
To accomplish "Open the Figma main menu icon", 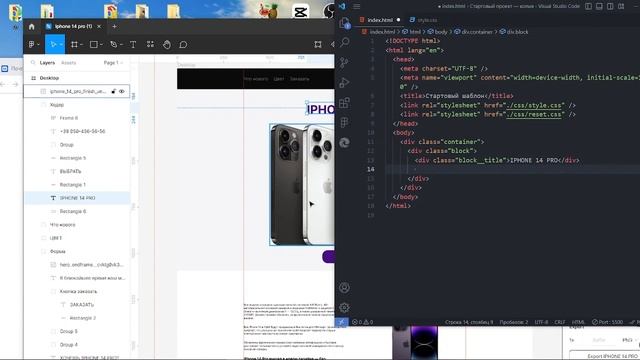I will coord(31,44).
